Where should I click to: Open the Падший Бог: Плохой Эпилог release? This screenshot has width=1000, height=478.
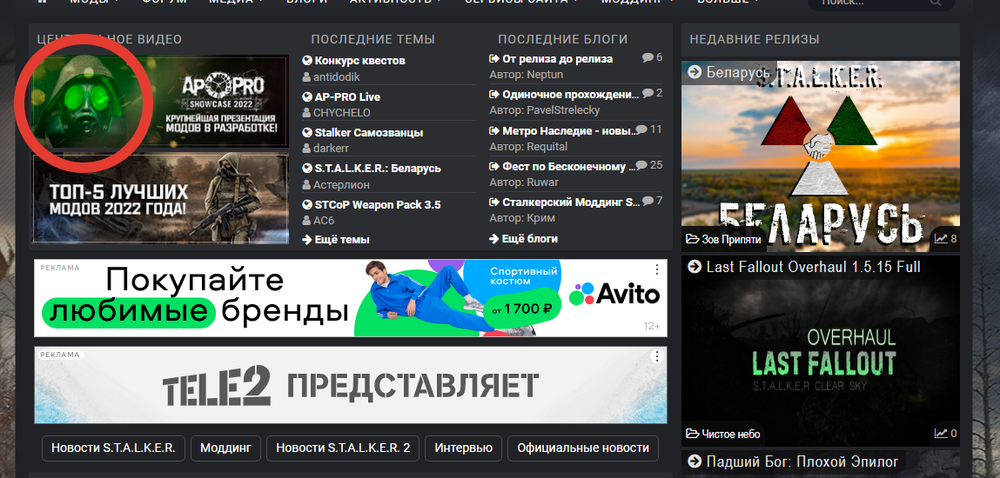(802, 461)
